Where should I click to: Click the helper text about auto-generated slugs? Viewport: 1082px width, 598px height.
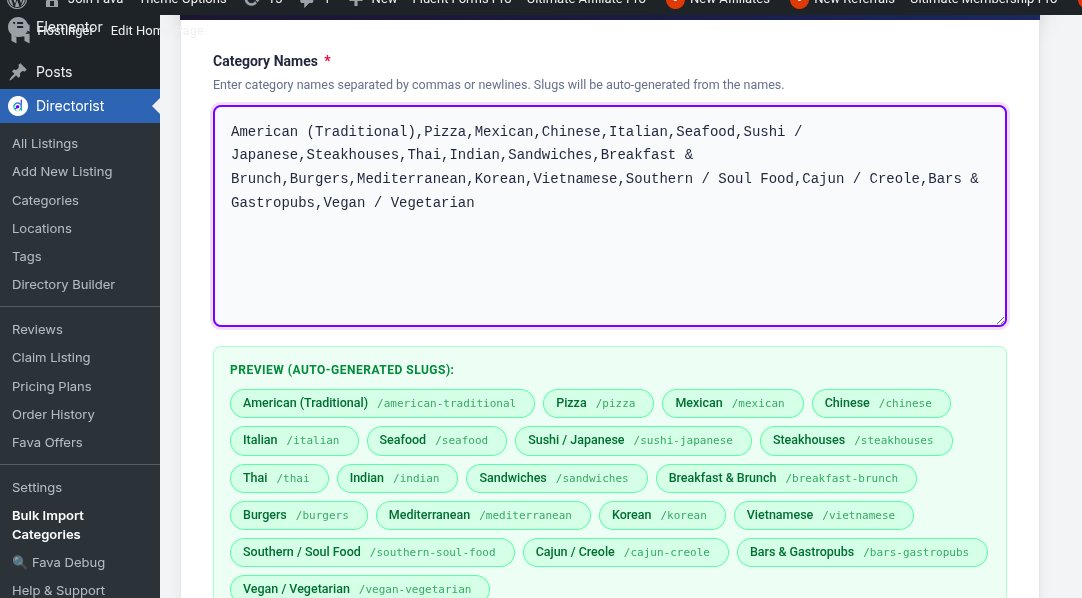[x=498, y=85]
